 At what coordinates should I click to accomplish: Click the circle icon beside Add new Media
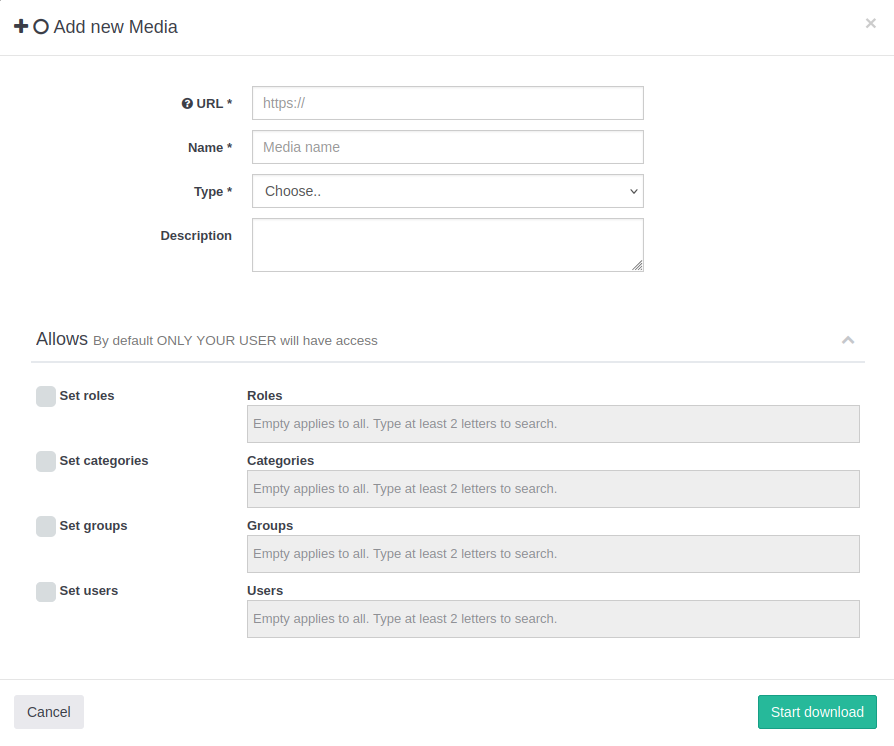[41, 27]
